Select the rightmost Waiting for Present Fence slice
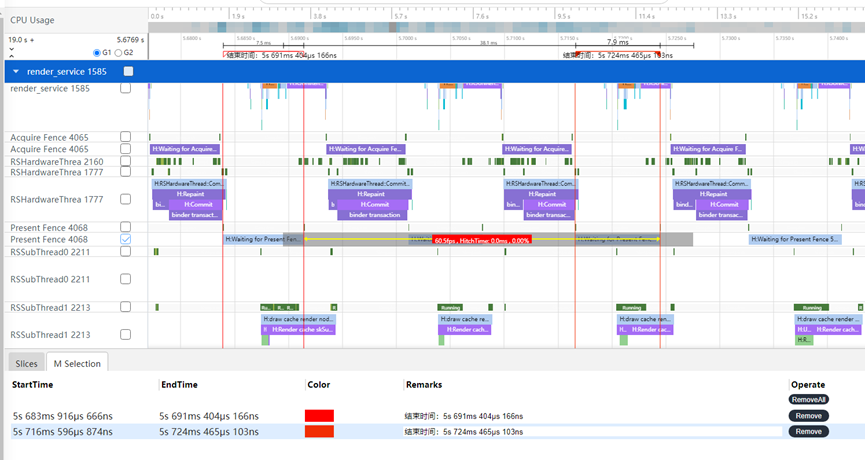 [x=795, y=239]
